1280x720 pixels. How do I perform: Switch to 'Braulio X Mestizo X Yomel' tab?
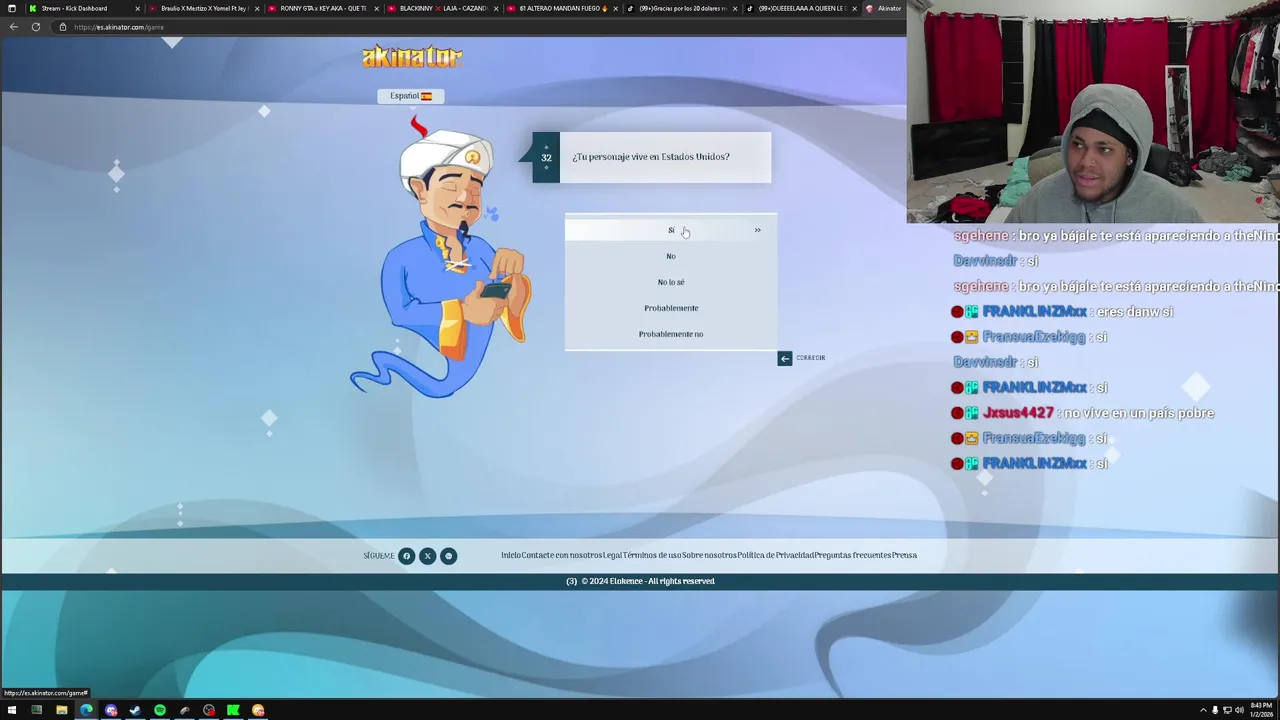204,8
